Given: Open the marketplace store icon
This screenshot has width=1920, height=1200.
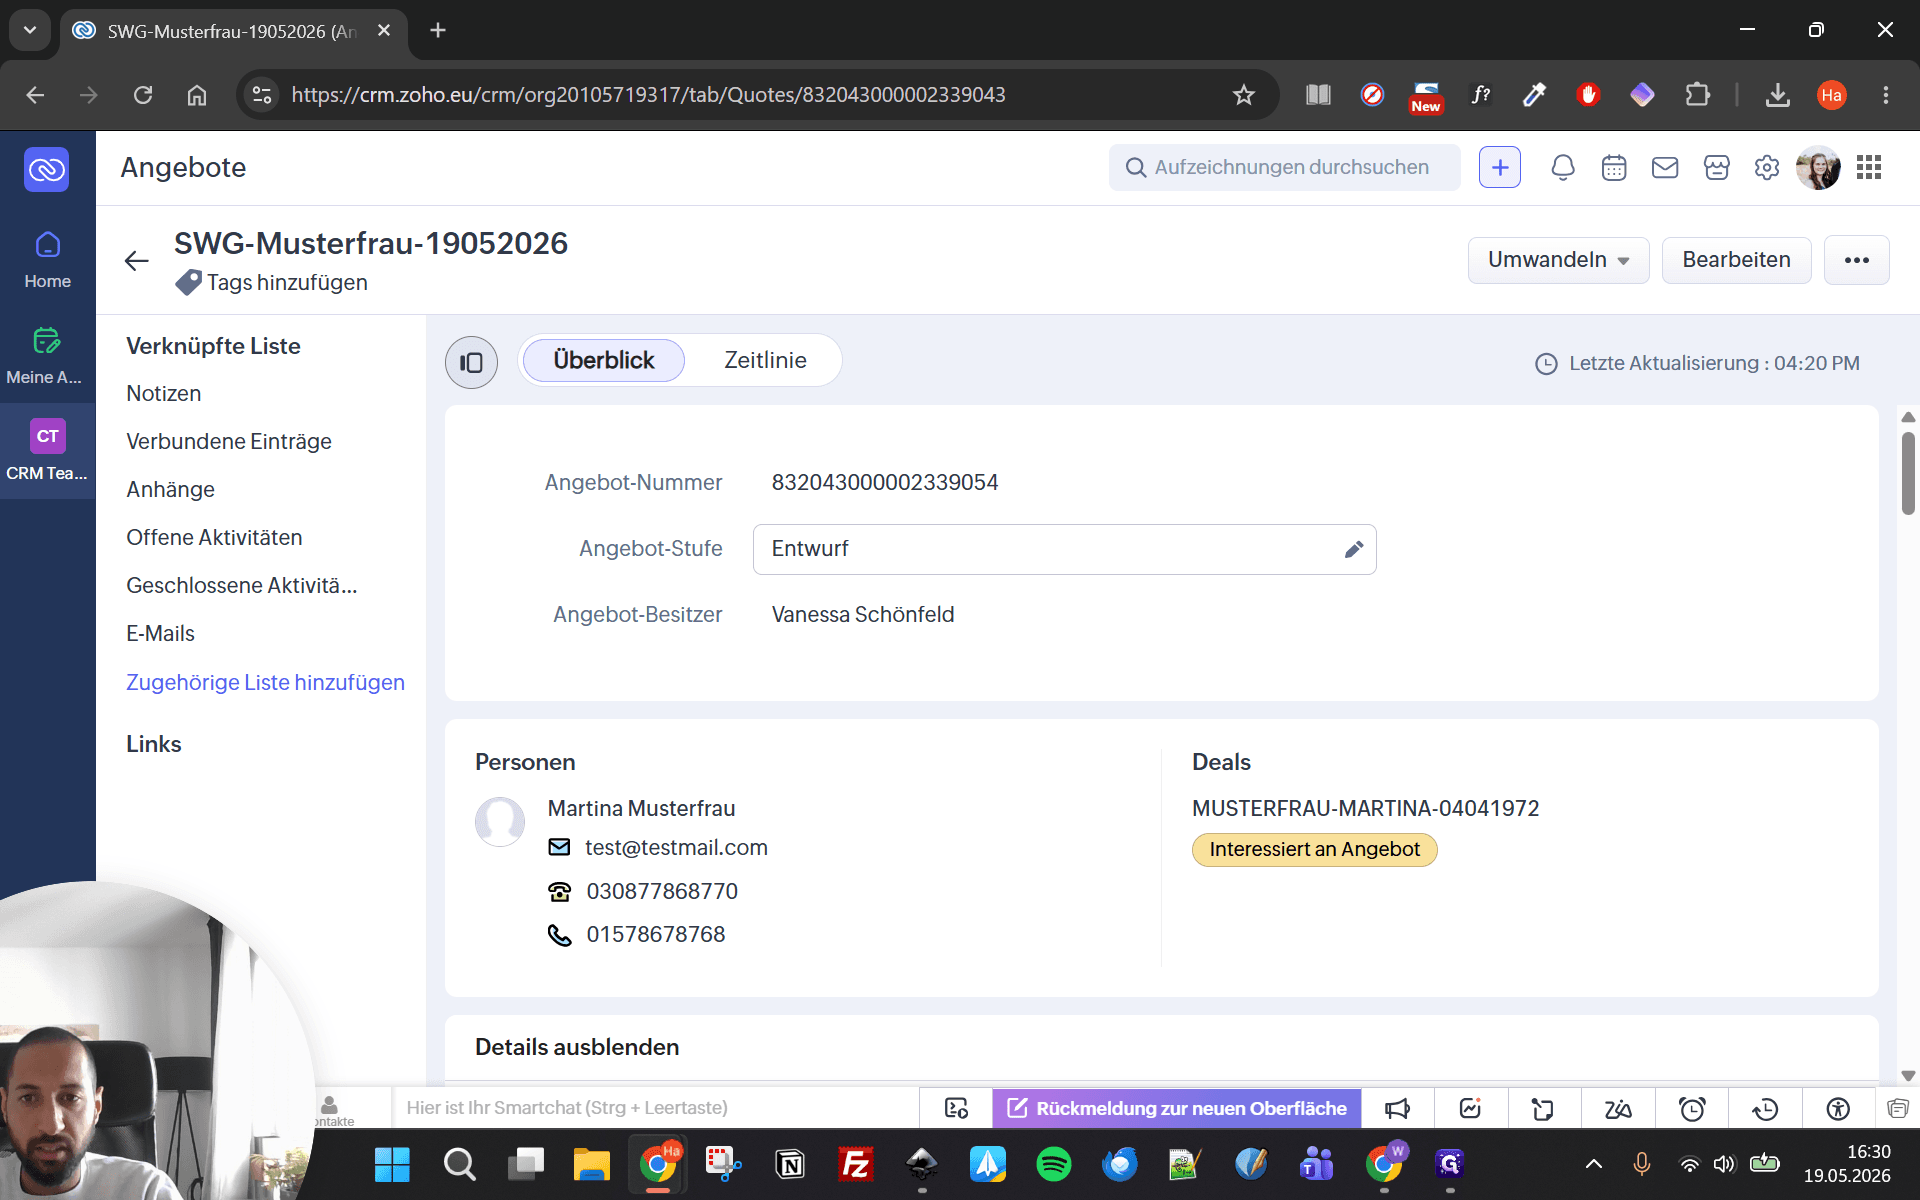Looking at the screenshot, I should point(1717,168).
